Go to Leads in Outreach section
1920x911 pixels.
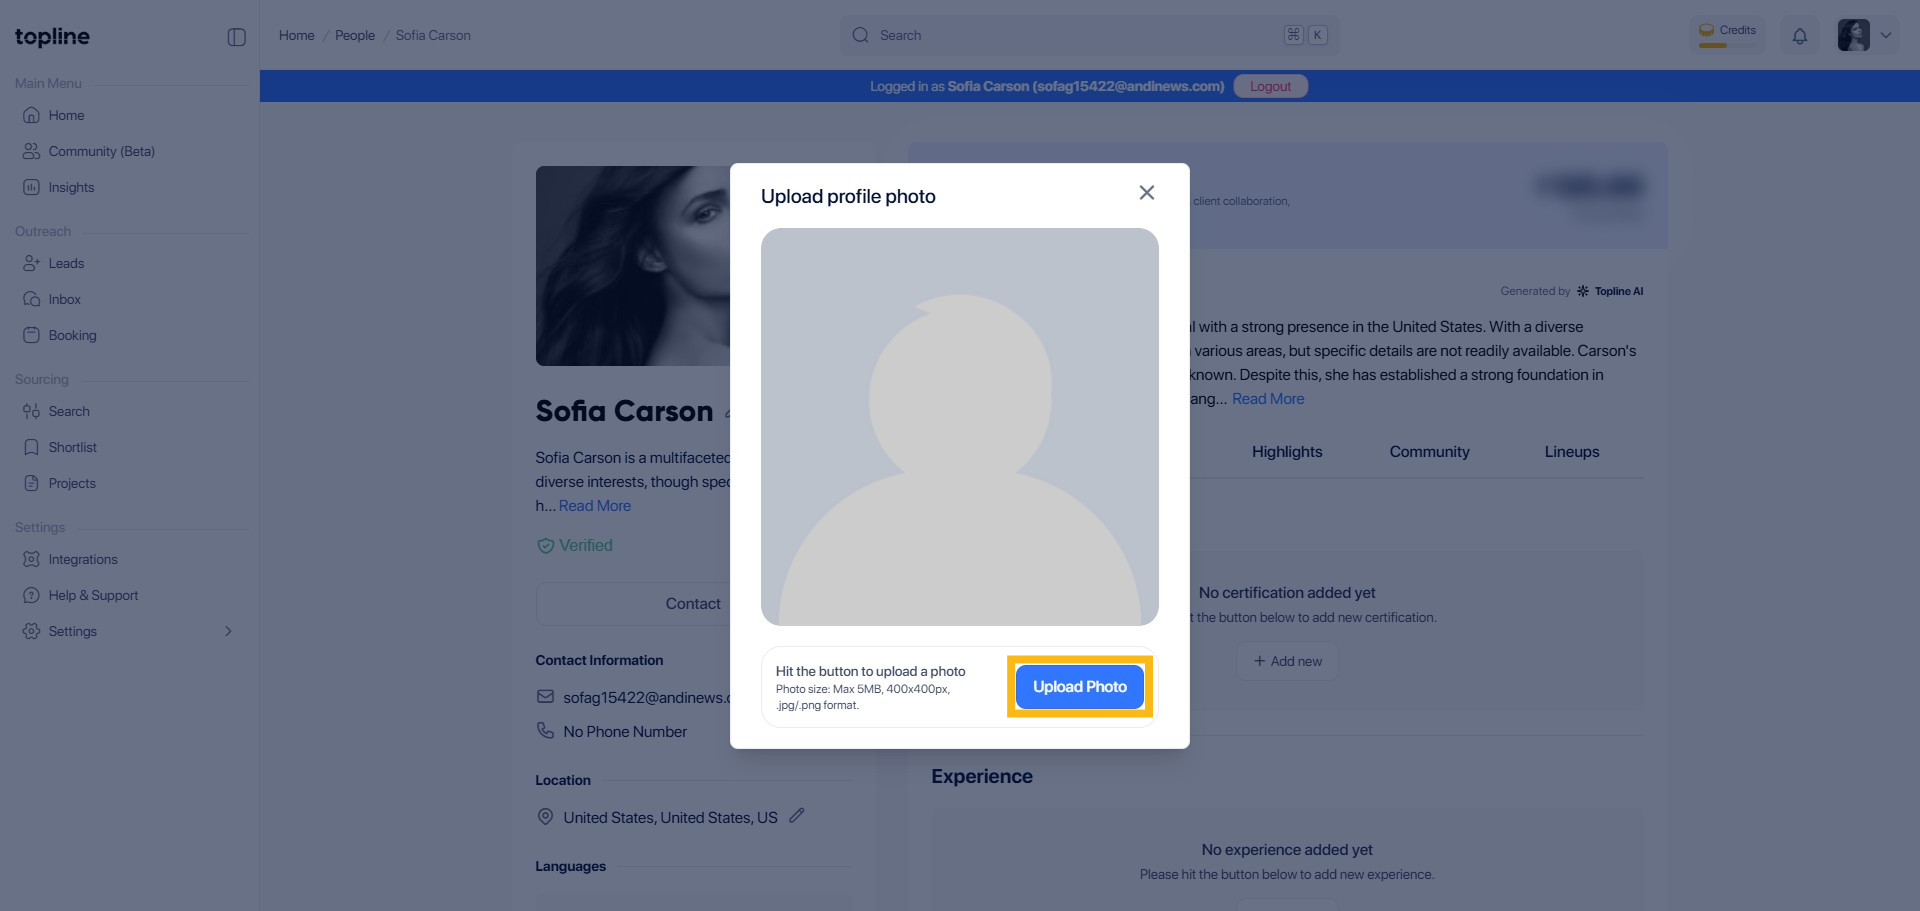[x=66, y=263]
